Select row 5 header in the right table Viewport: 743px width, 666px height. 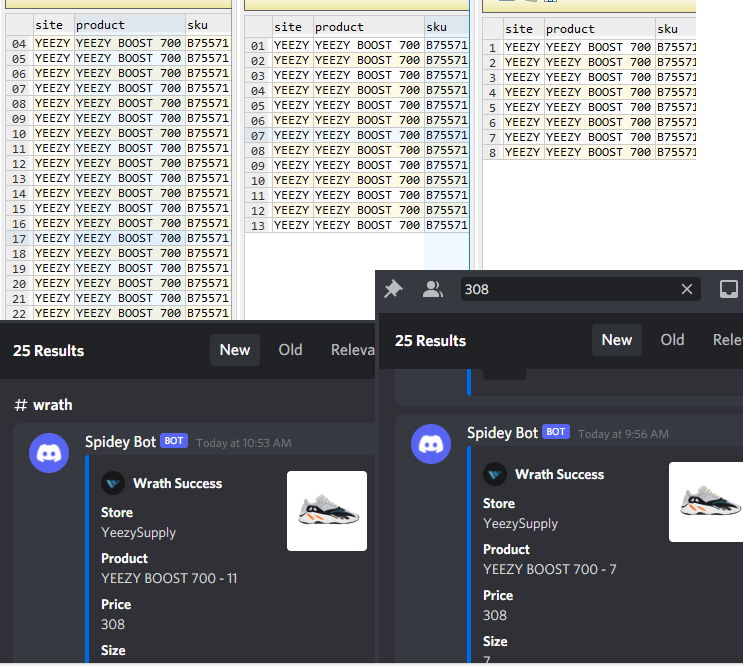(x=493, y=108)
